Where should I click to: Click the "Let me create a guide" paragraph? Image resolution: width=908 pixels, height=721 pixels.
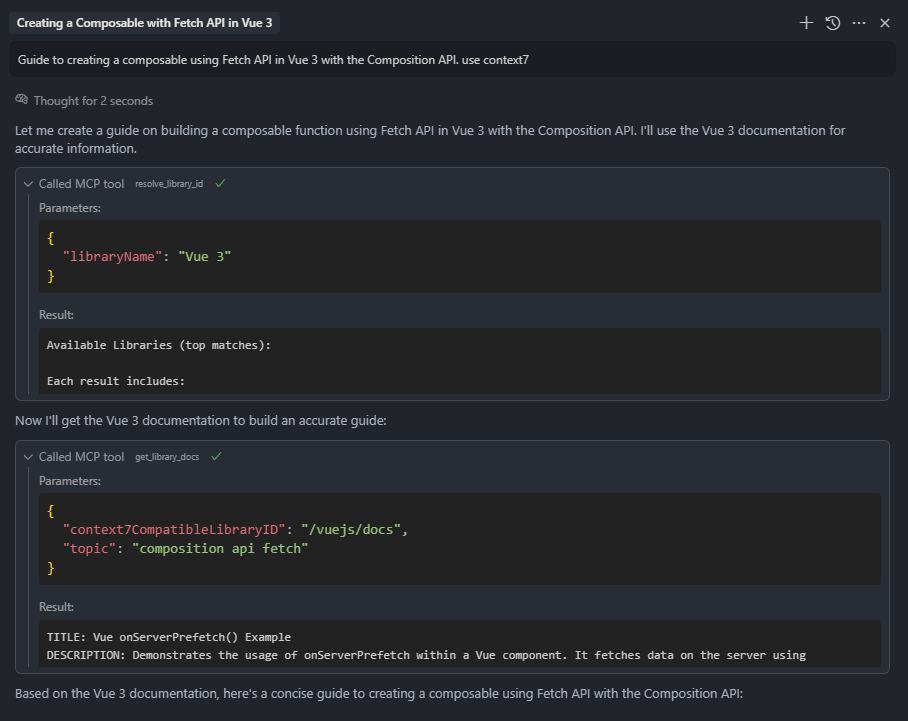coord(430,139)
